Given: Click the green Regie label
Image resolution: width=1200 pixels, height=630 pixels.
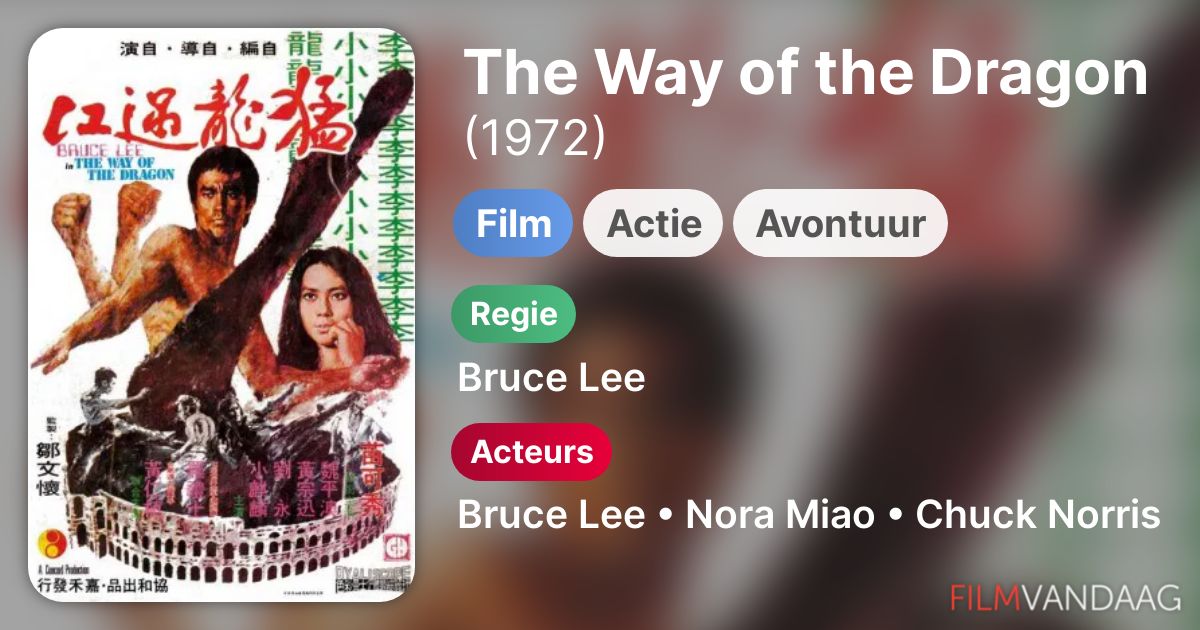Looking at the screenshot, I should coord(514,314).
